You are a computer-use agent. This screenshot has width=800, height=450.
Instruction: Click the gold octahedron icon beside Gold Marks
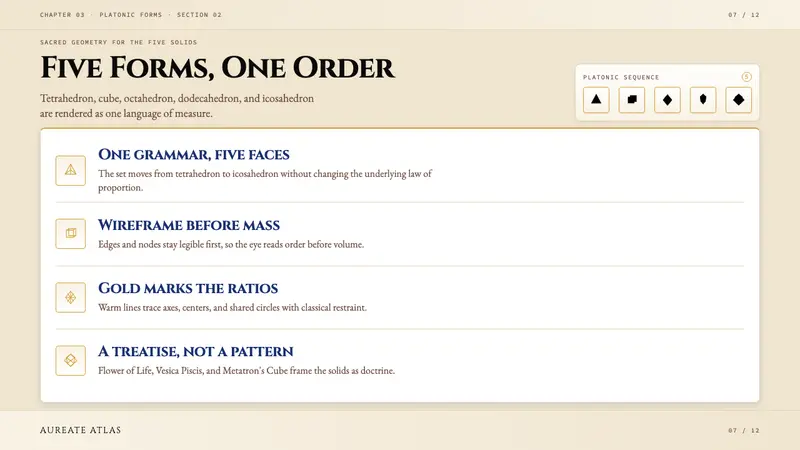[70, 297]
